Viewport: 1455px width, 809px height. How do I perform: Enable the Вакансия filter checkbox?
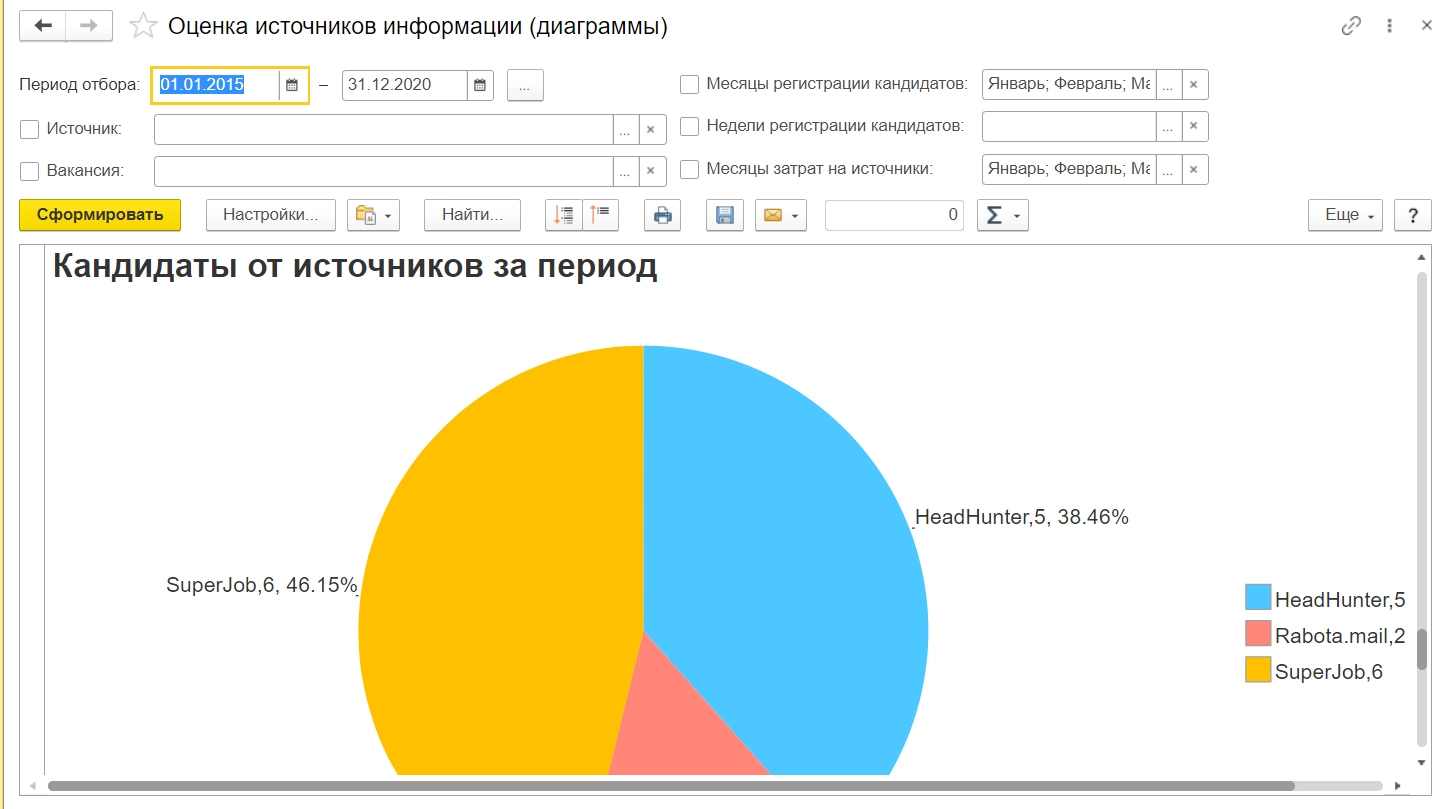(x=29, y=170)
